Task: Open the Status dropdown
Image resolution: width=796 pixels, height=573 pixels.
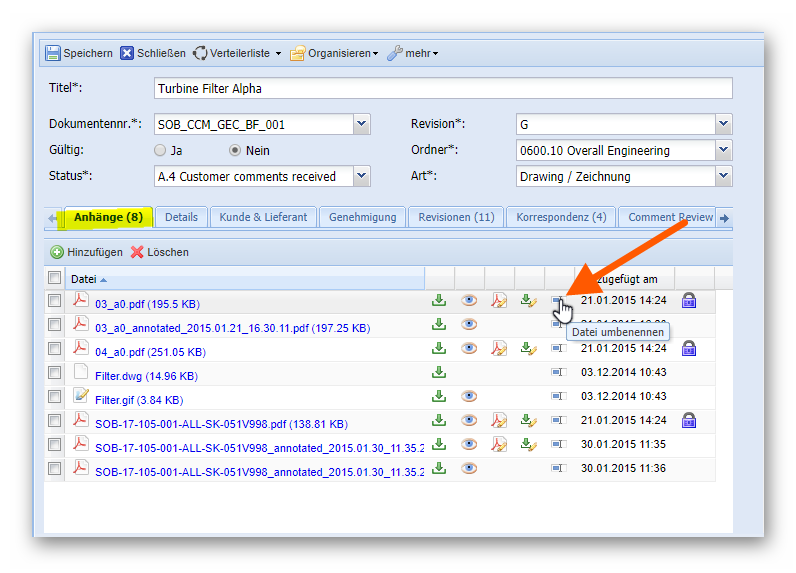Action: click(x=361, y=176)
